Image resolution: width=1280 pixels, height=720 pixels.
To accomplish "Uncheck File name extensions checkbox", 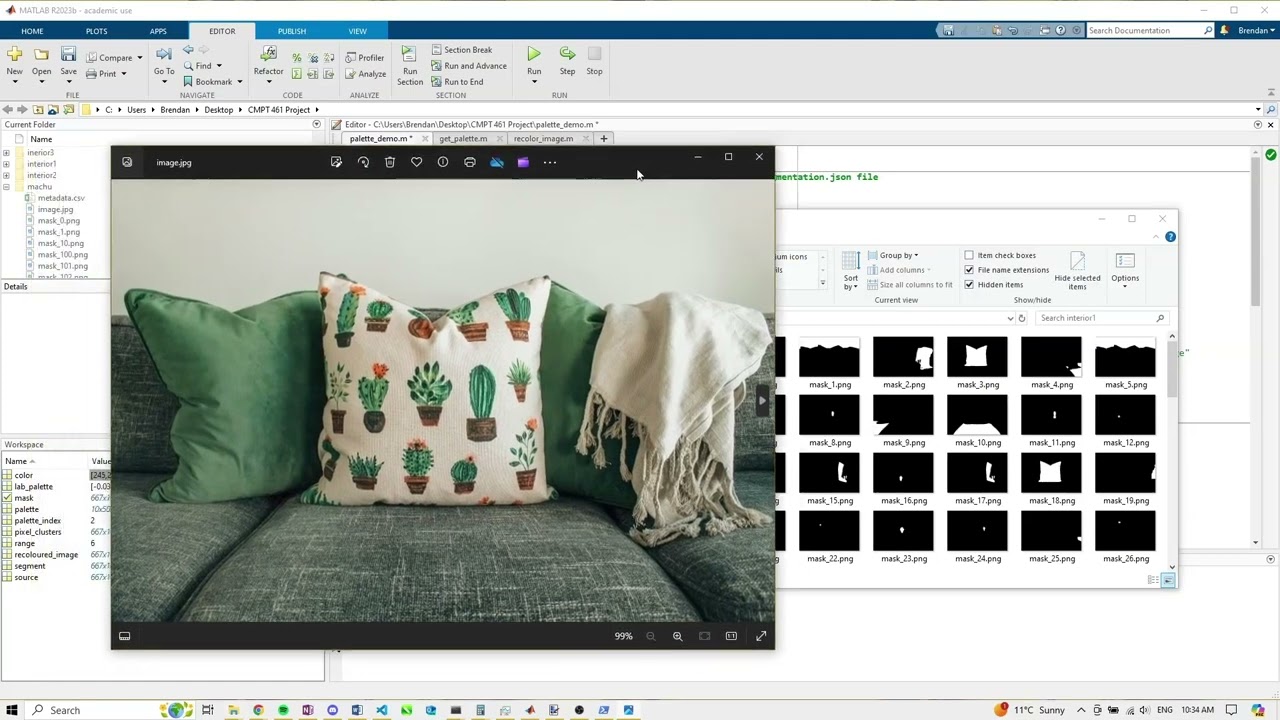I will coord(969,270).
